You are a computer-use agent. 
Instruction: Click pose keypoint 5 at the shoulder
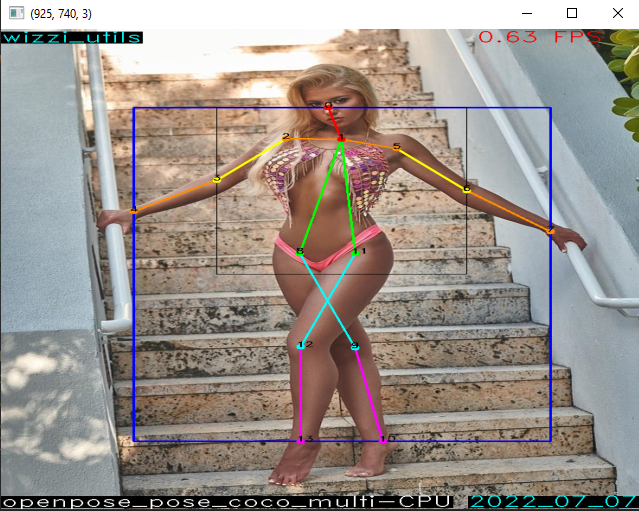coord(397,147)
